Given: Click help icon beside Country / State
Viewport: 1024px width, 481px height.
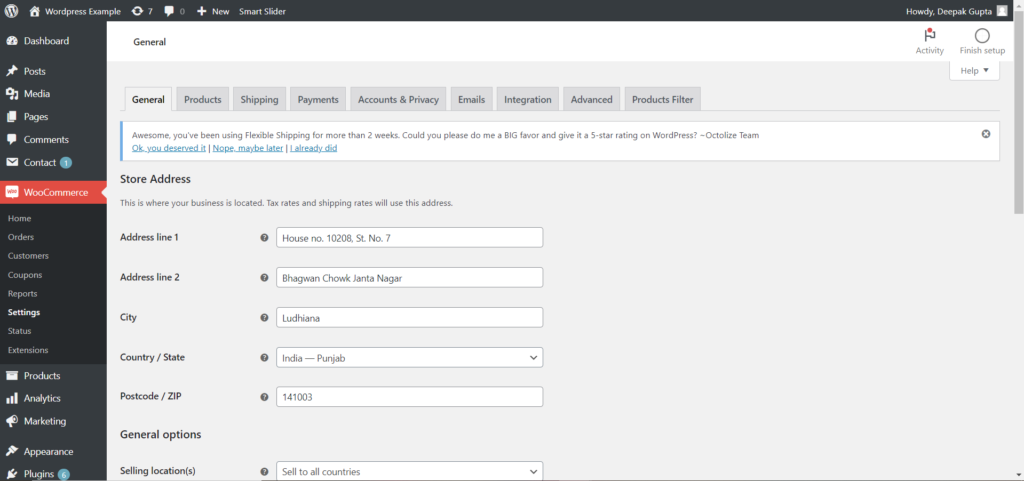Looking at the screenshot, I should coord(264,358).
